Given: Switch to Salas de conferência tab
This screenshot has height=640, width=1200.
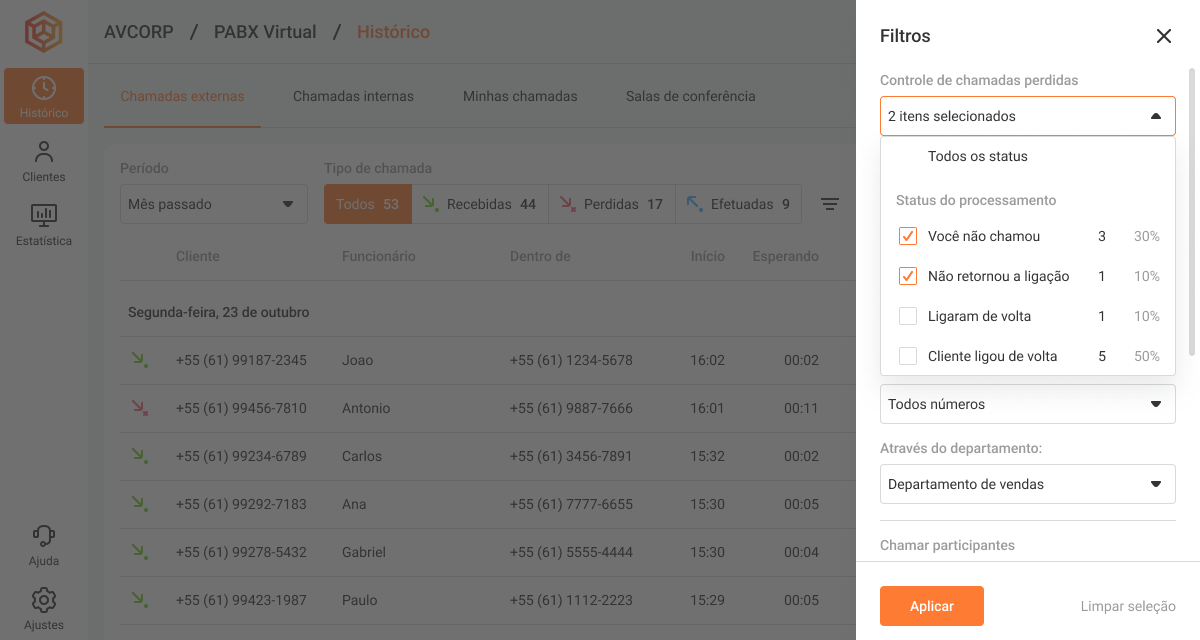Looking at the screenshot, I should pos(690,97).
